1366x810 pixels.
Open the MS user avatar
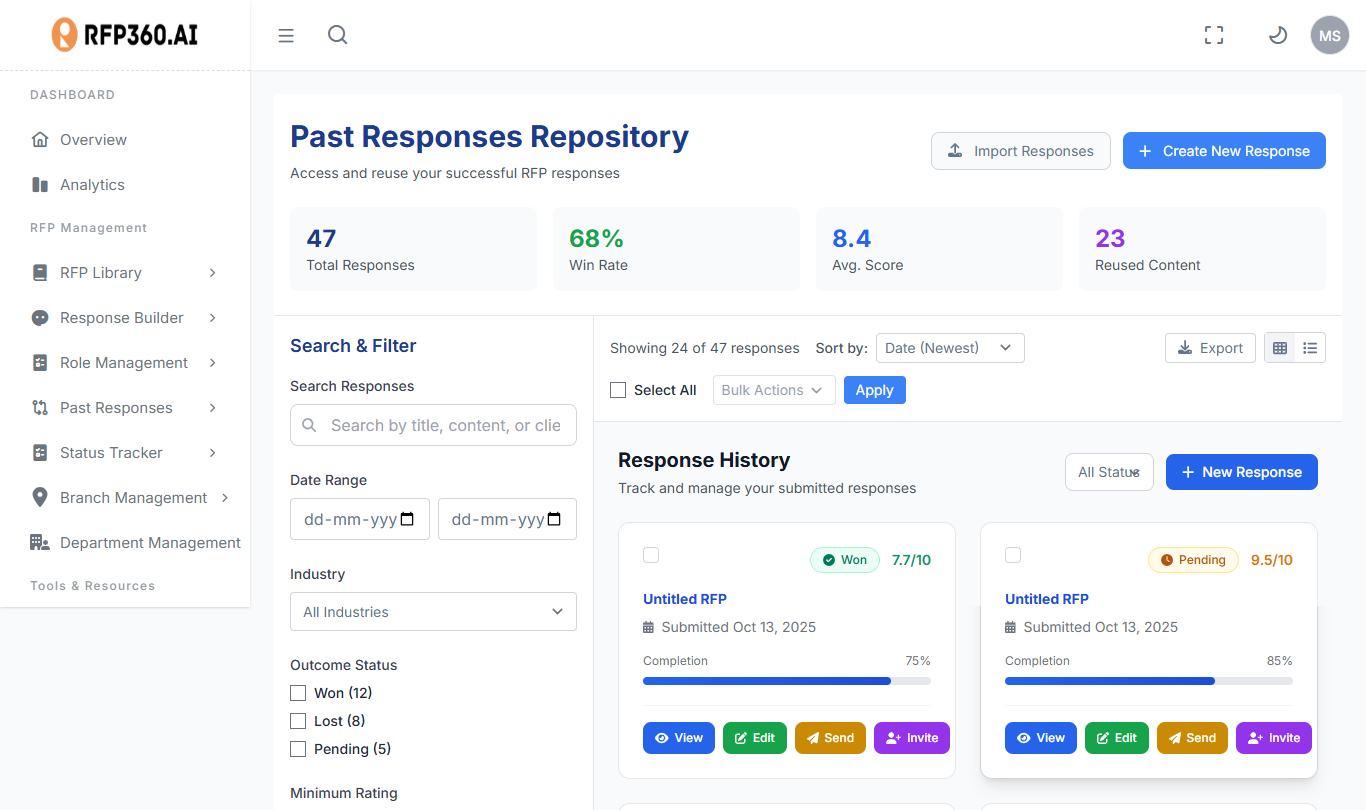pos(1329,36)
